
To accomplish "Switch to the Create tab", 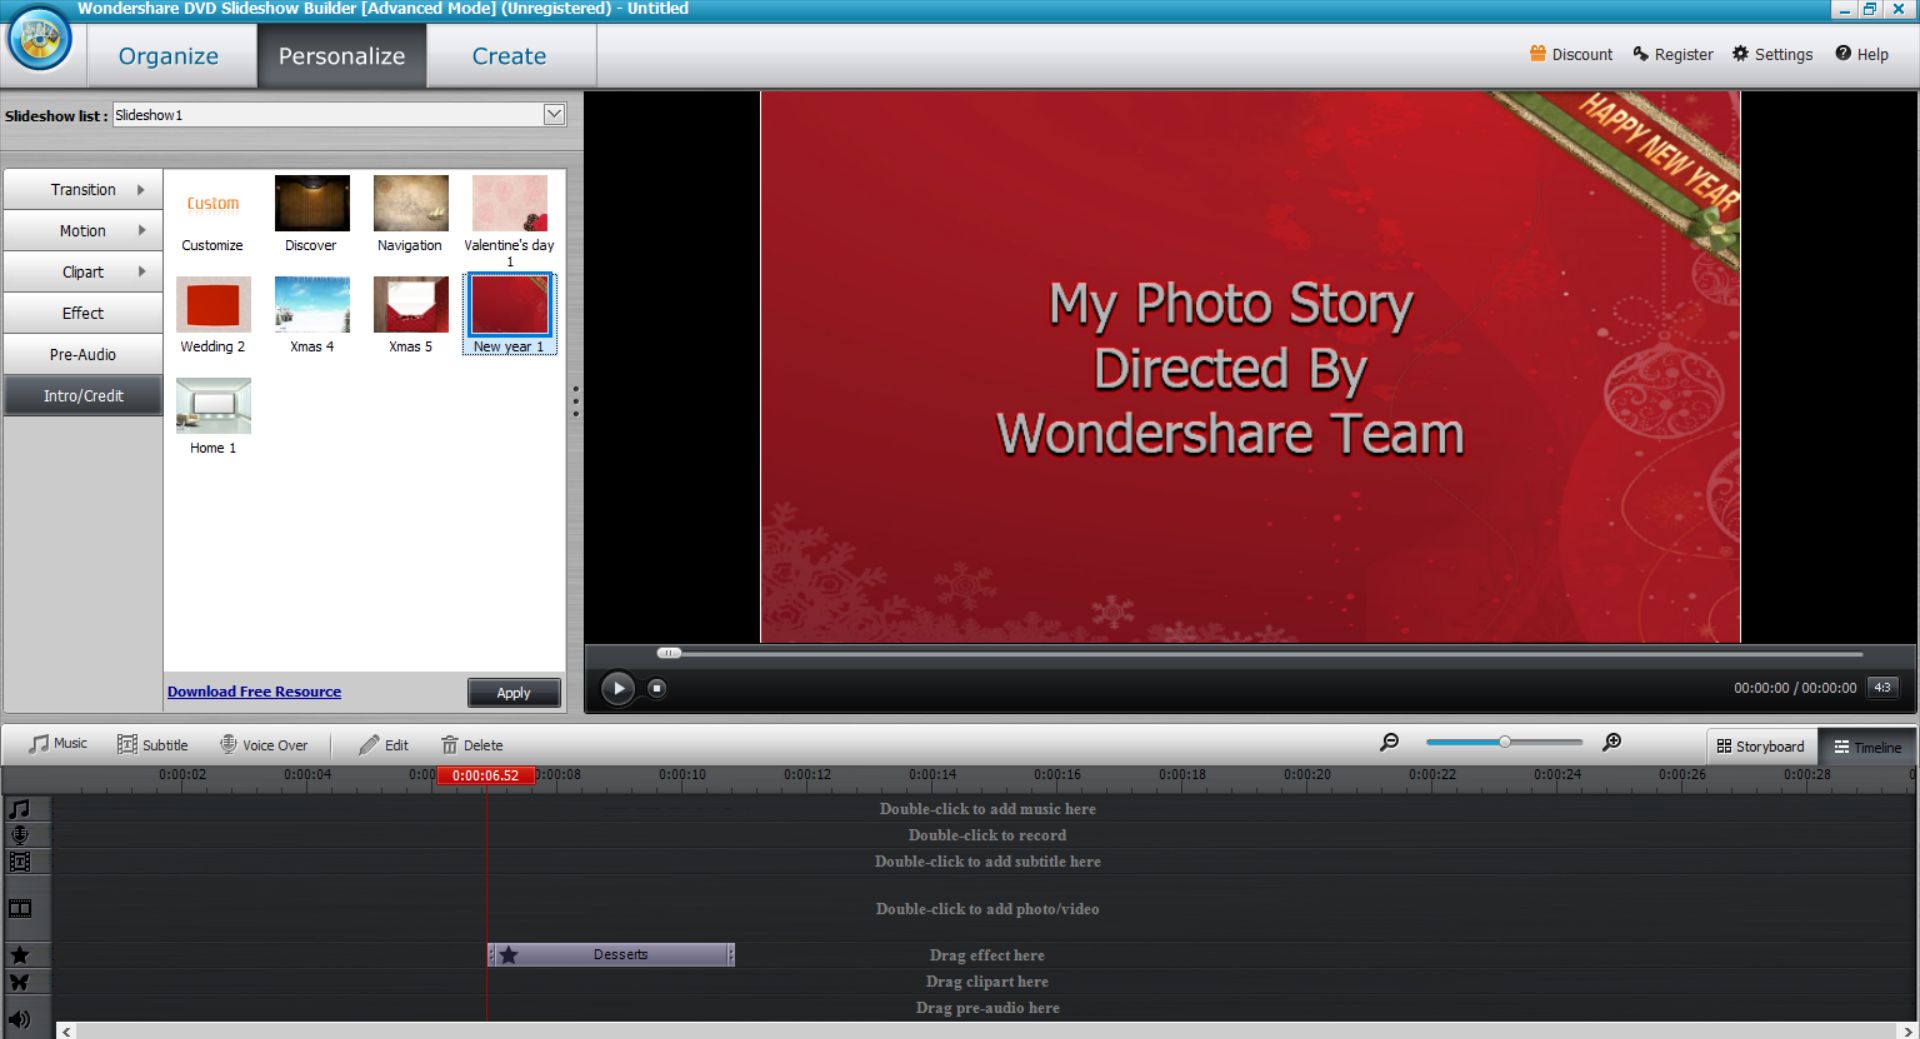I will (509, 55).
